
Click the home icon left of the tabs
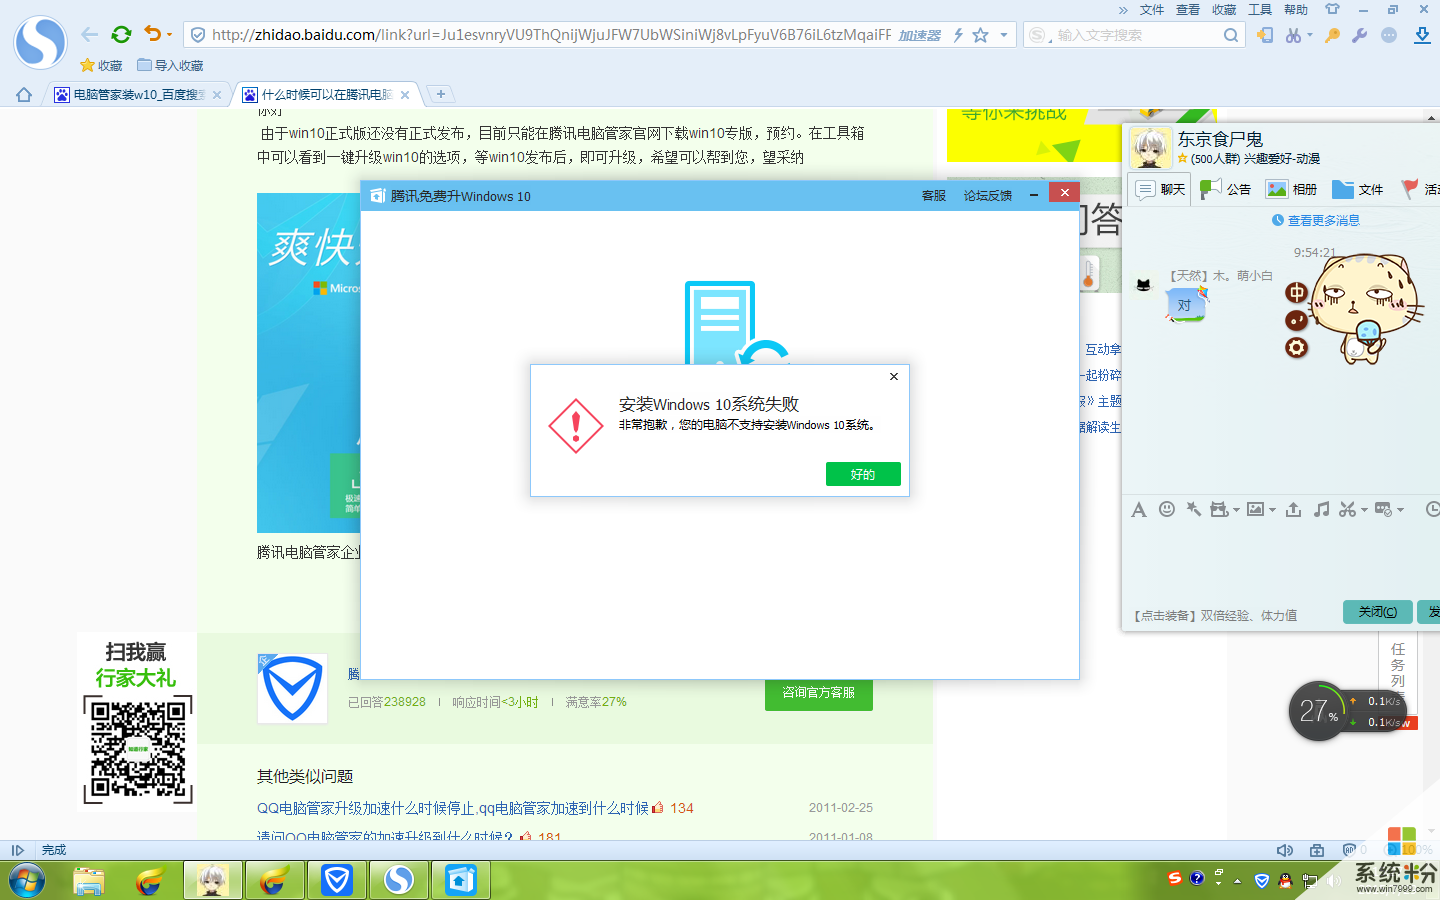24,94
